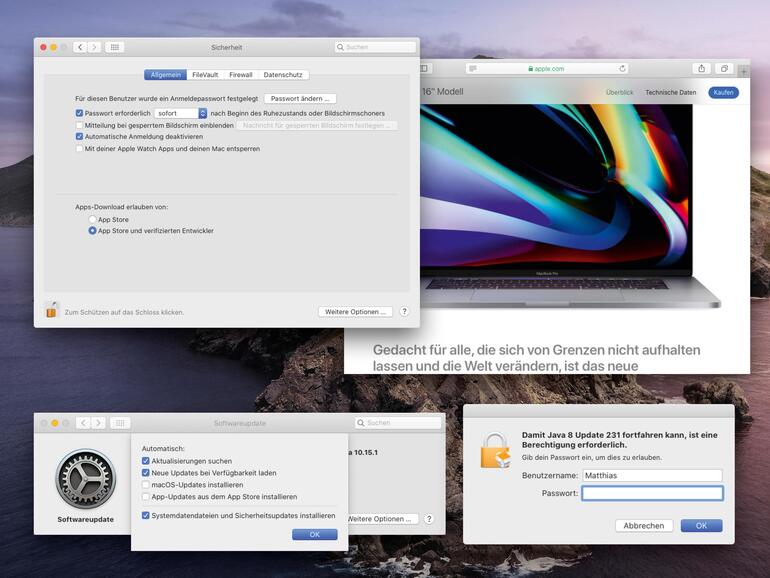Minimize the Softwareupdate window

pos(55,423)
